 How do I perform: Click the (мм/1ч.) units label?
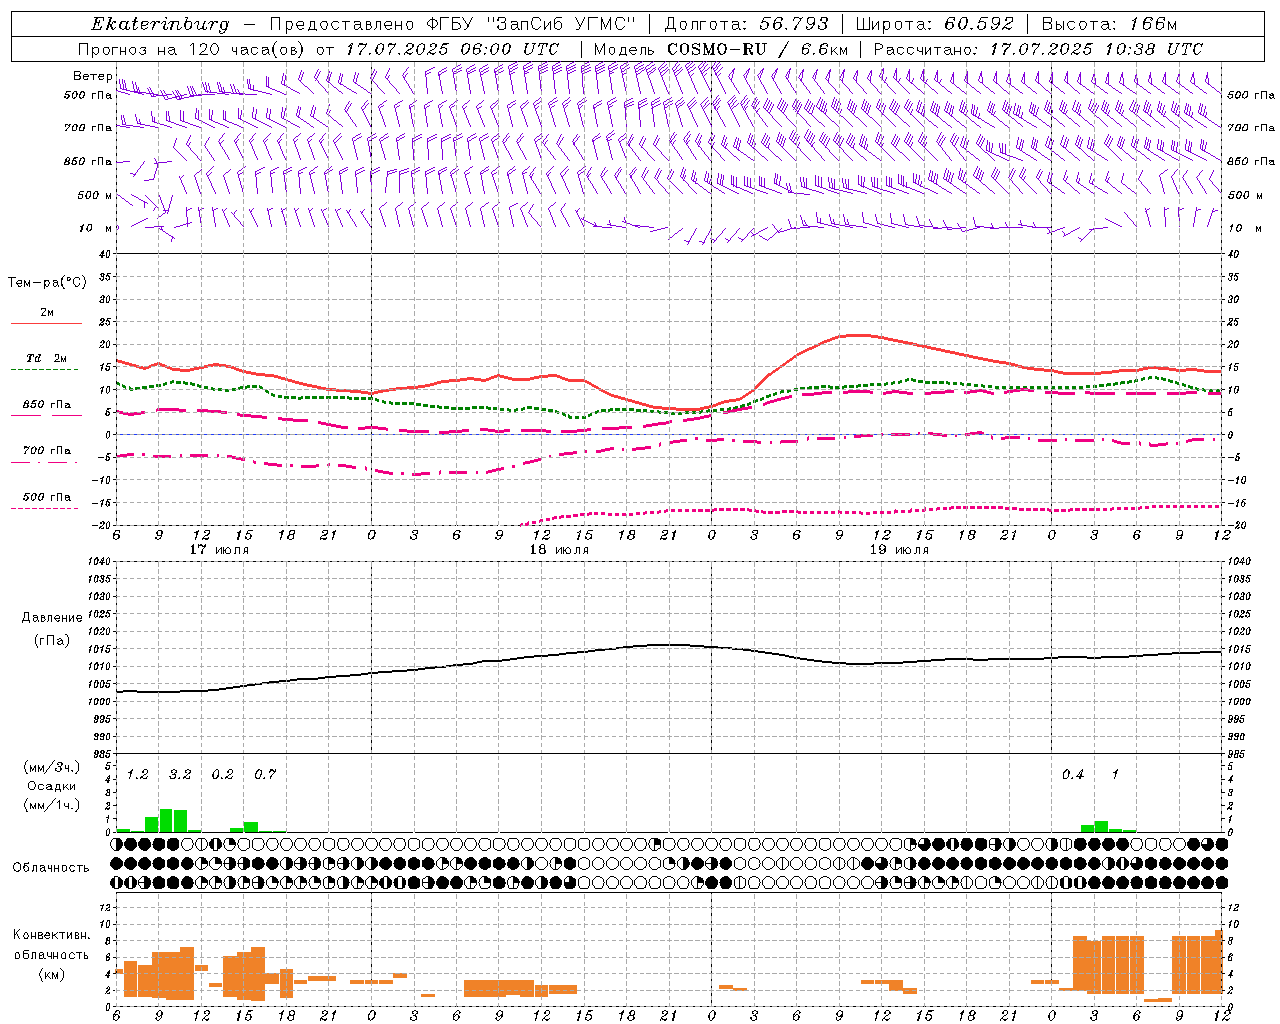(51, 805)
